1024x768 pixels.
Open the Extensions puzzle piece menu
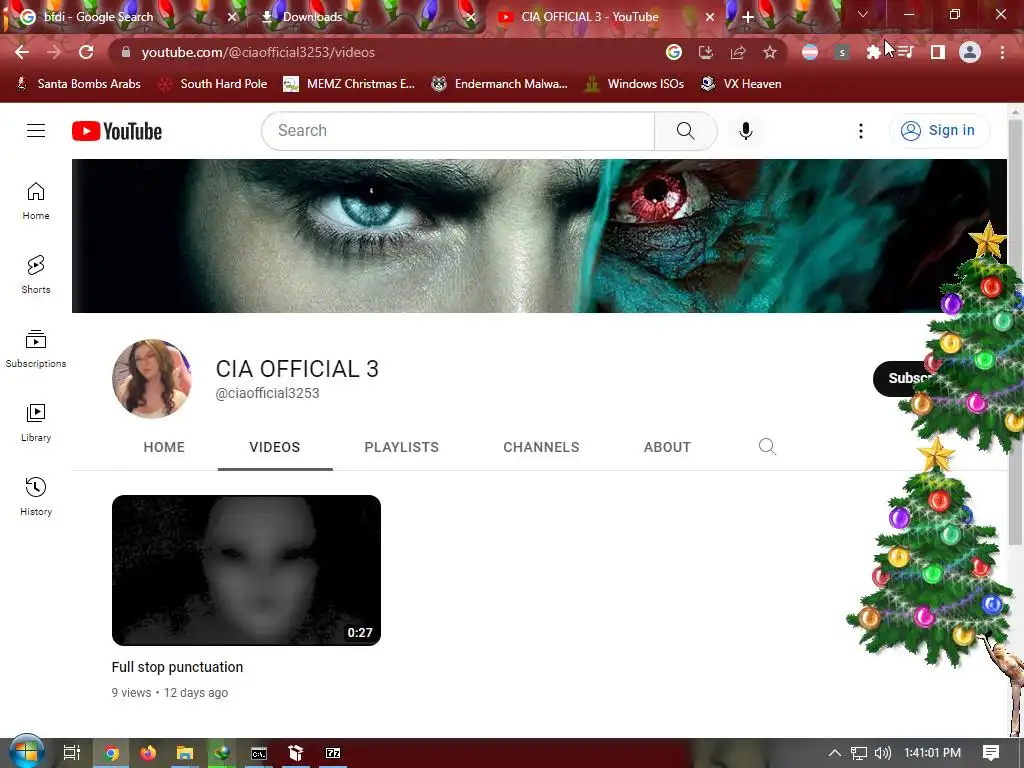(x=873, y=52)
